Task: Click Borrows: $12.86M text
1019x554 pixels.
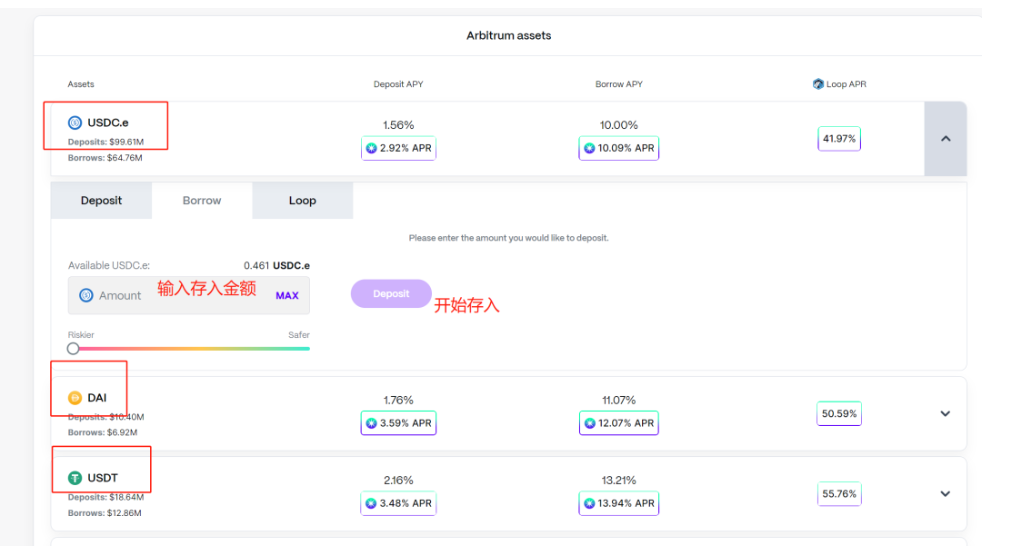Action: point(105,513)
